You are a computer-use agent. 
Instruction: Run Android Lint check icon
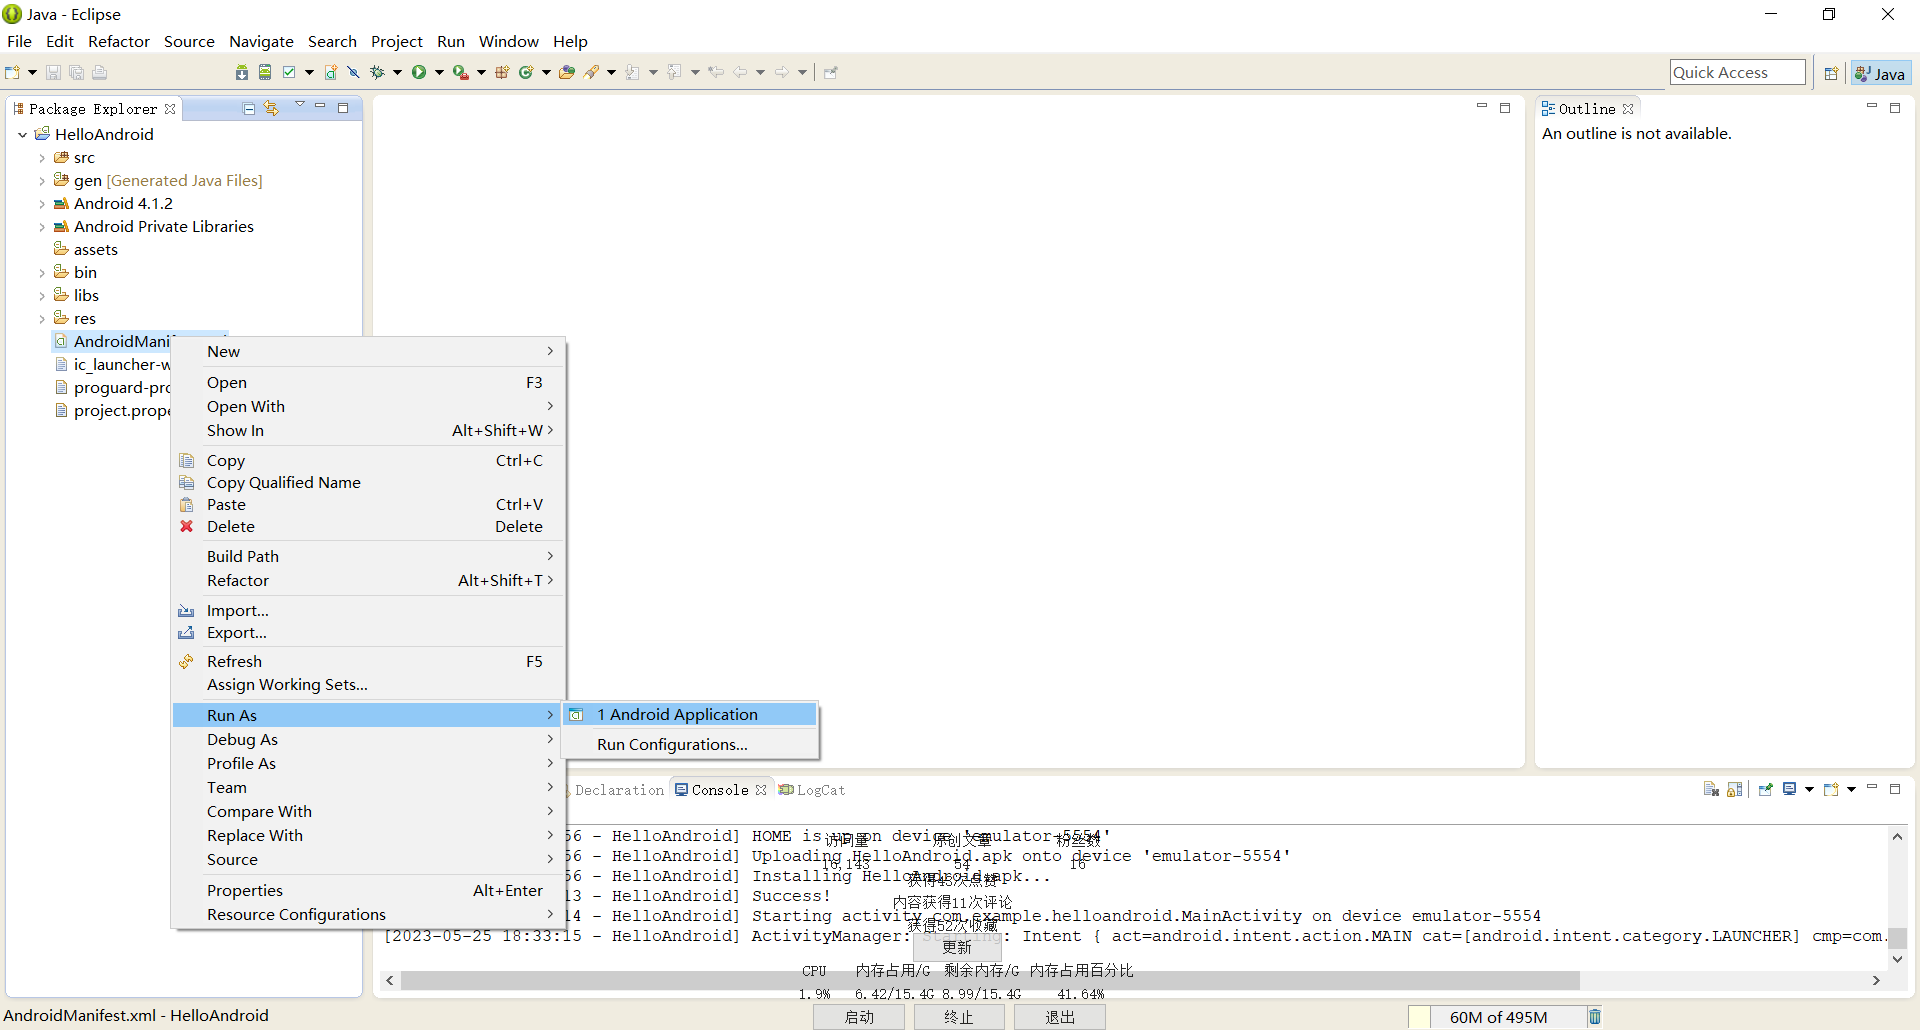tap(289, 72)
